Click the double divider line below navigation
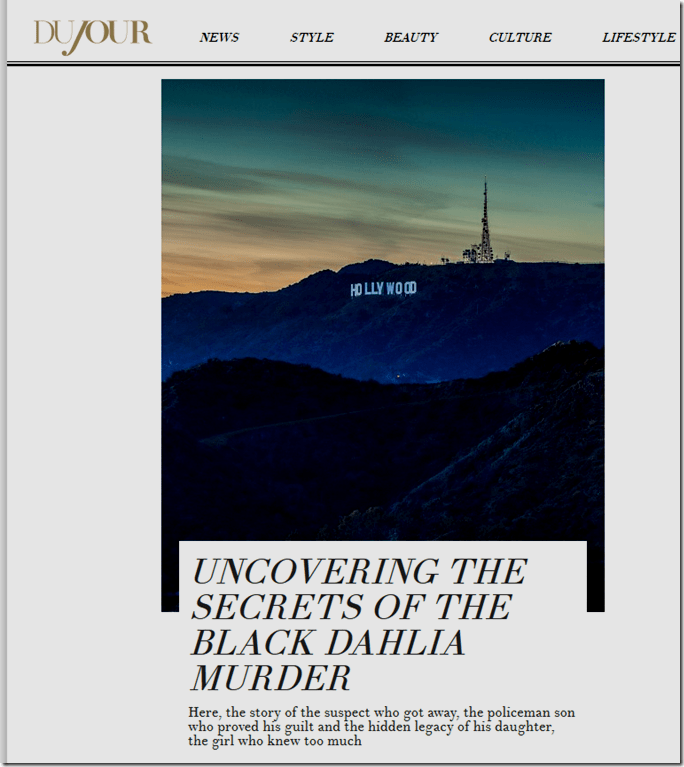 click(x=342, y=64)
